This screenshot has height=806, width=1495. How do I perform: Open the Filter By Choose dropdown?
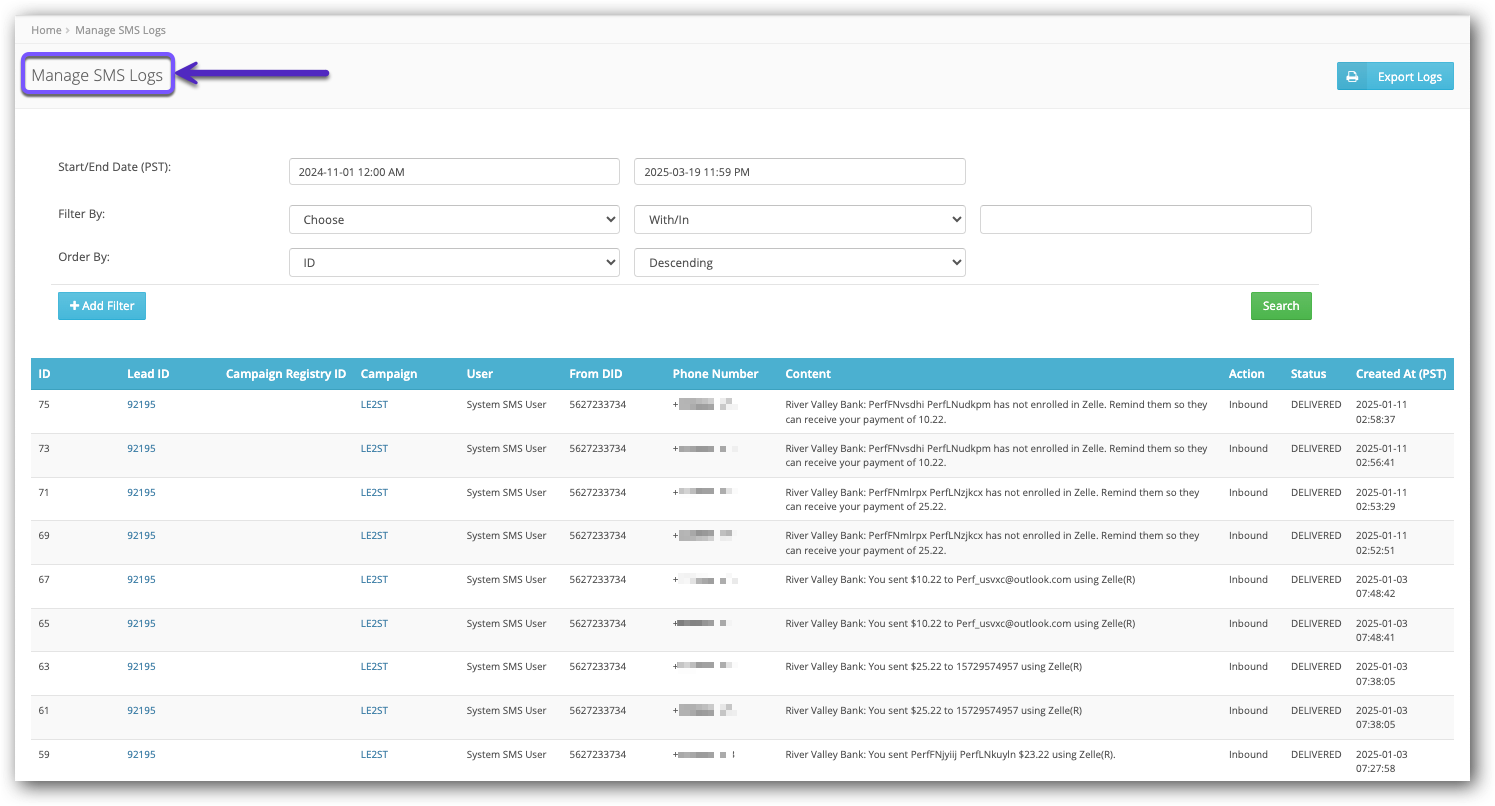[454, 220]
